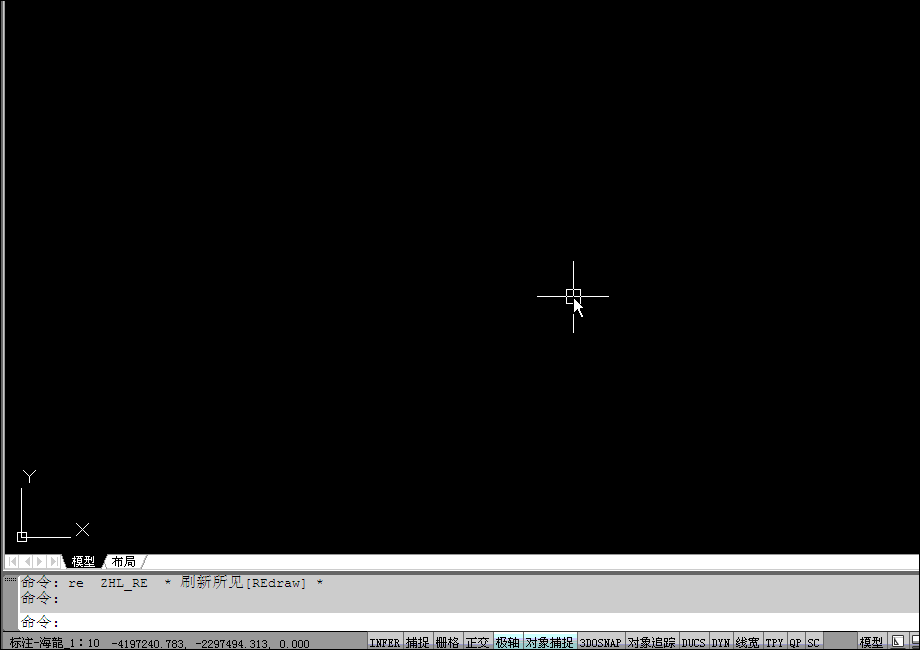This screenshot has width=920, height=650.
Task: Toggle QP quick properties
Action: point(795,642)
